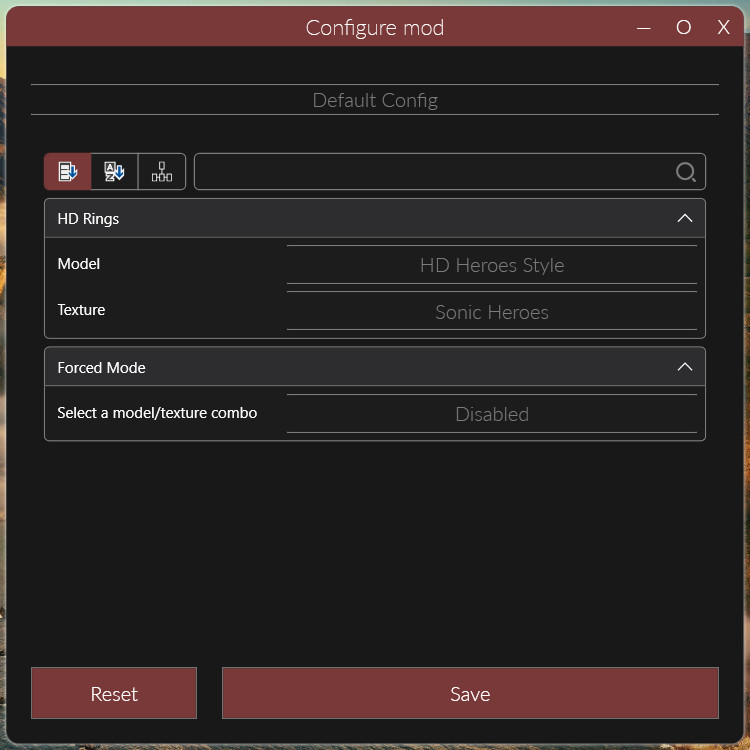Minimize the Configure mod window

[644, 28]
